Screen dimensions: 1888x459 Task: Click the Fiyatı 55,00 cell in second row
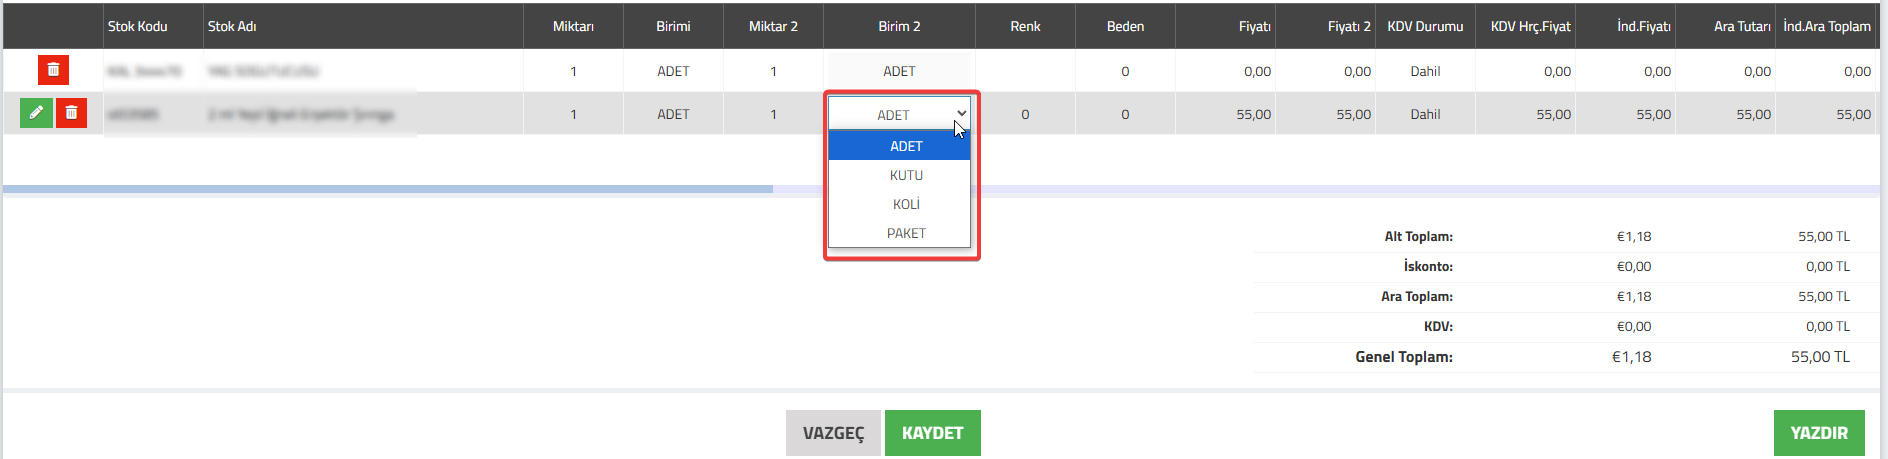point(1225,114)
